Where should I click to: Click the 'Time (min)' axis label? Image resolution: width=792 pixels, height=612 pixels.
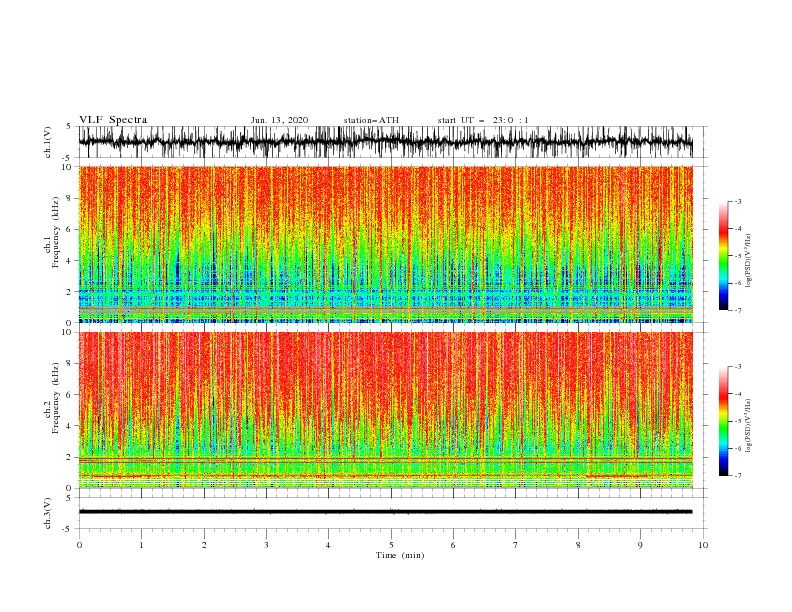pos(400,555)
